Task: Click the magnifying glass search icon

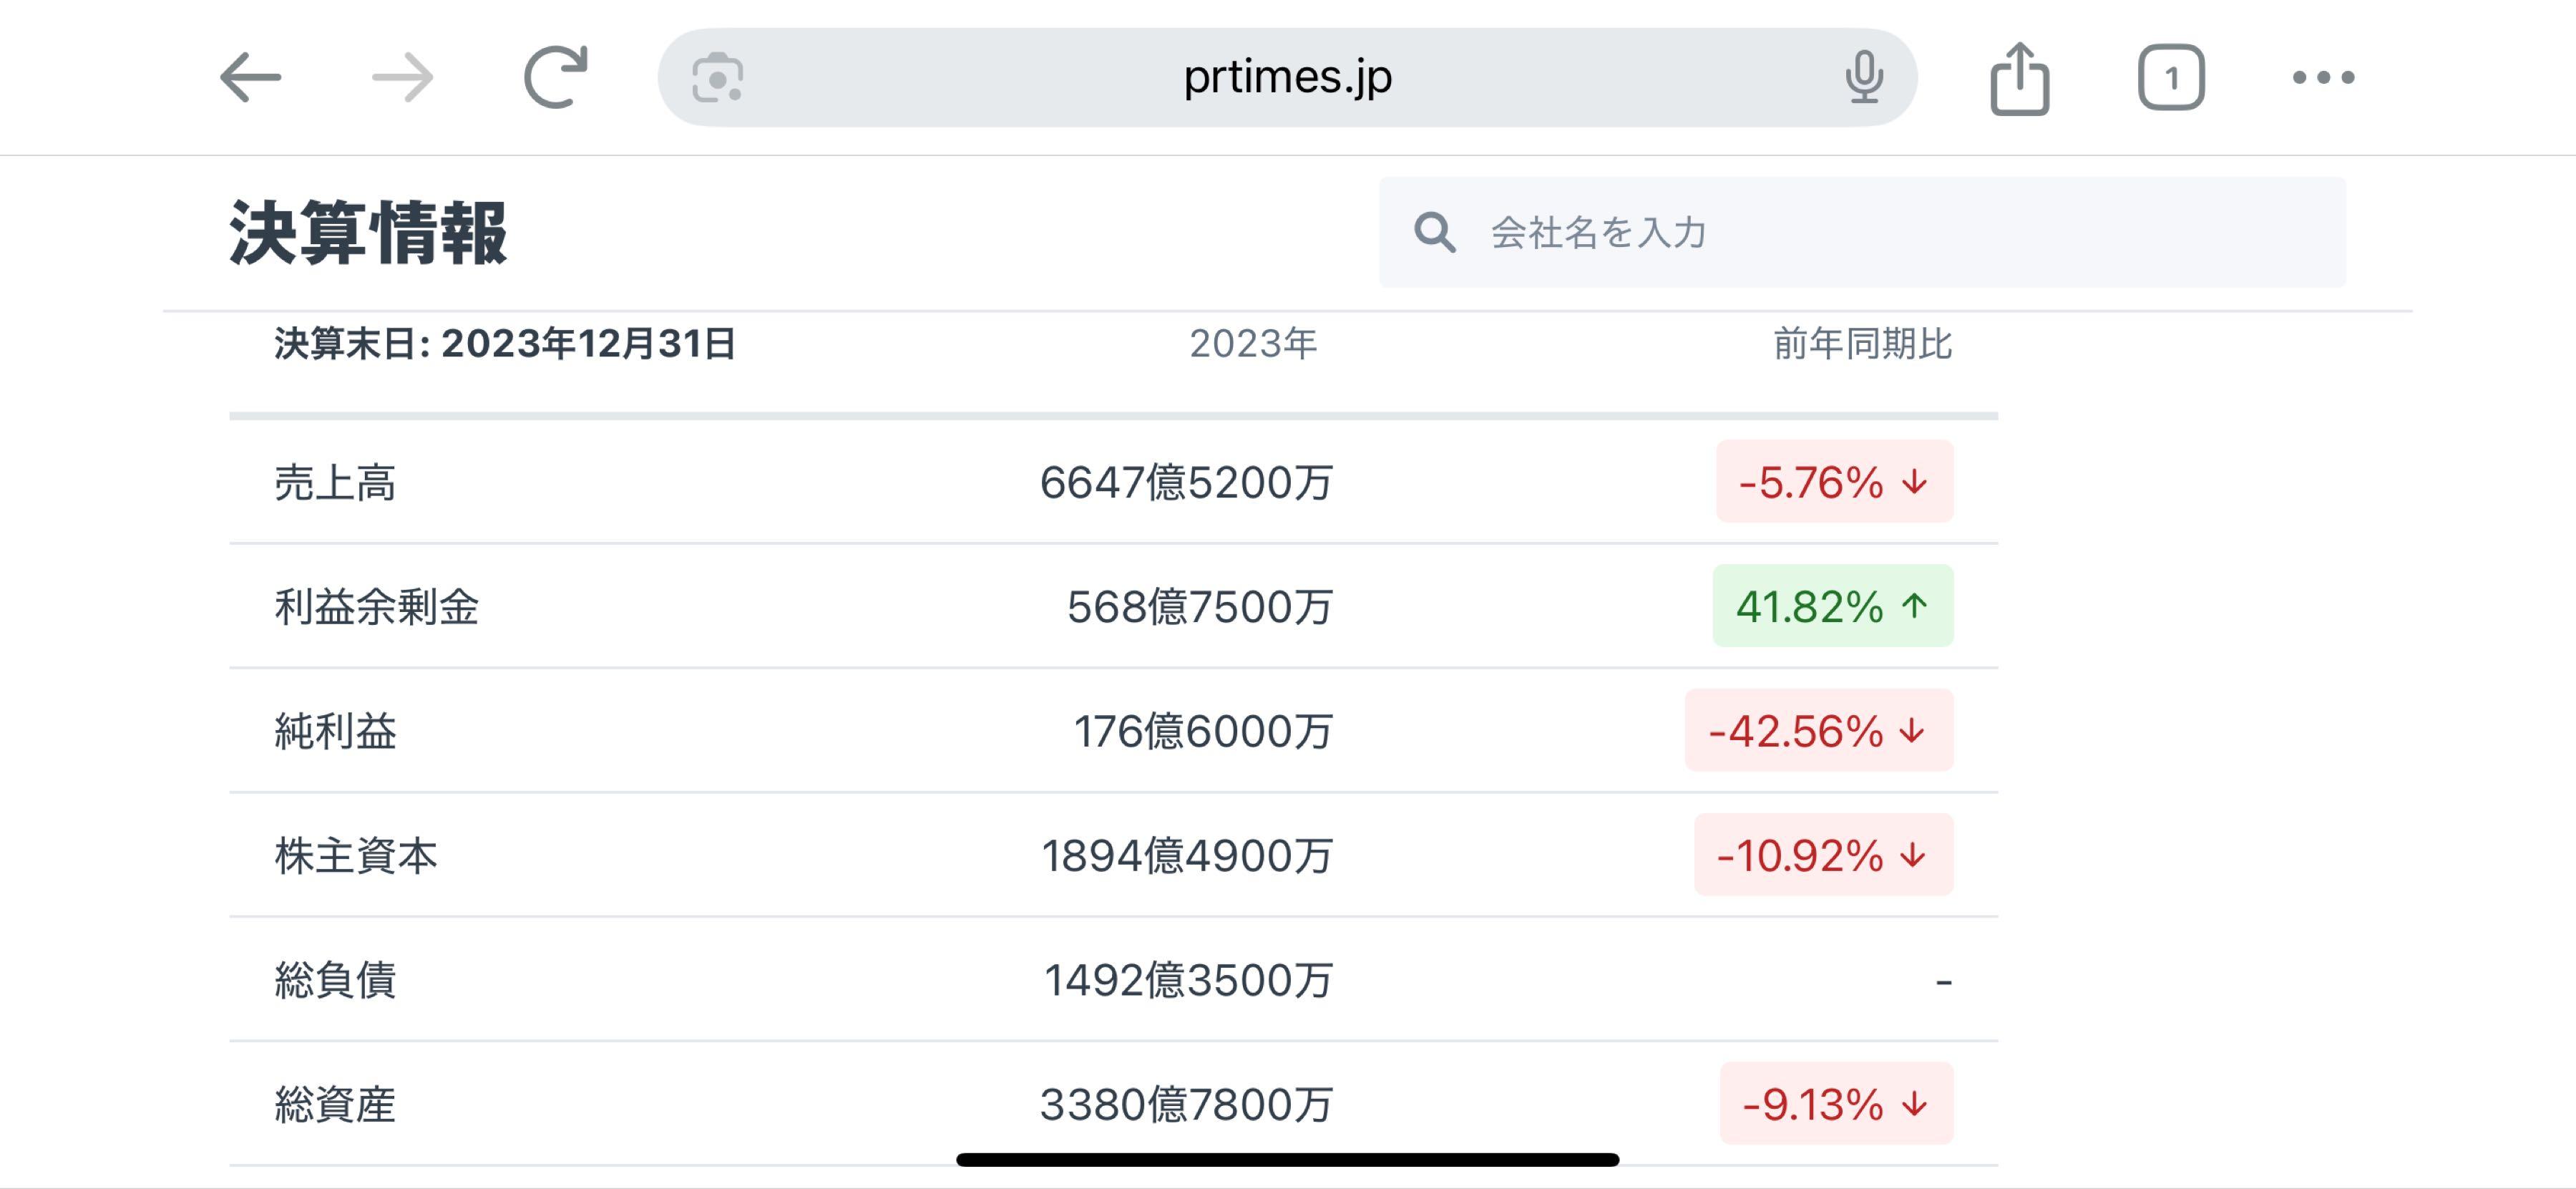Action: pyautogui.click(x=1434, y=232)
